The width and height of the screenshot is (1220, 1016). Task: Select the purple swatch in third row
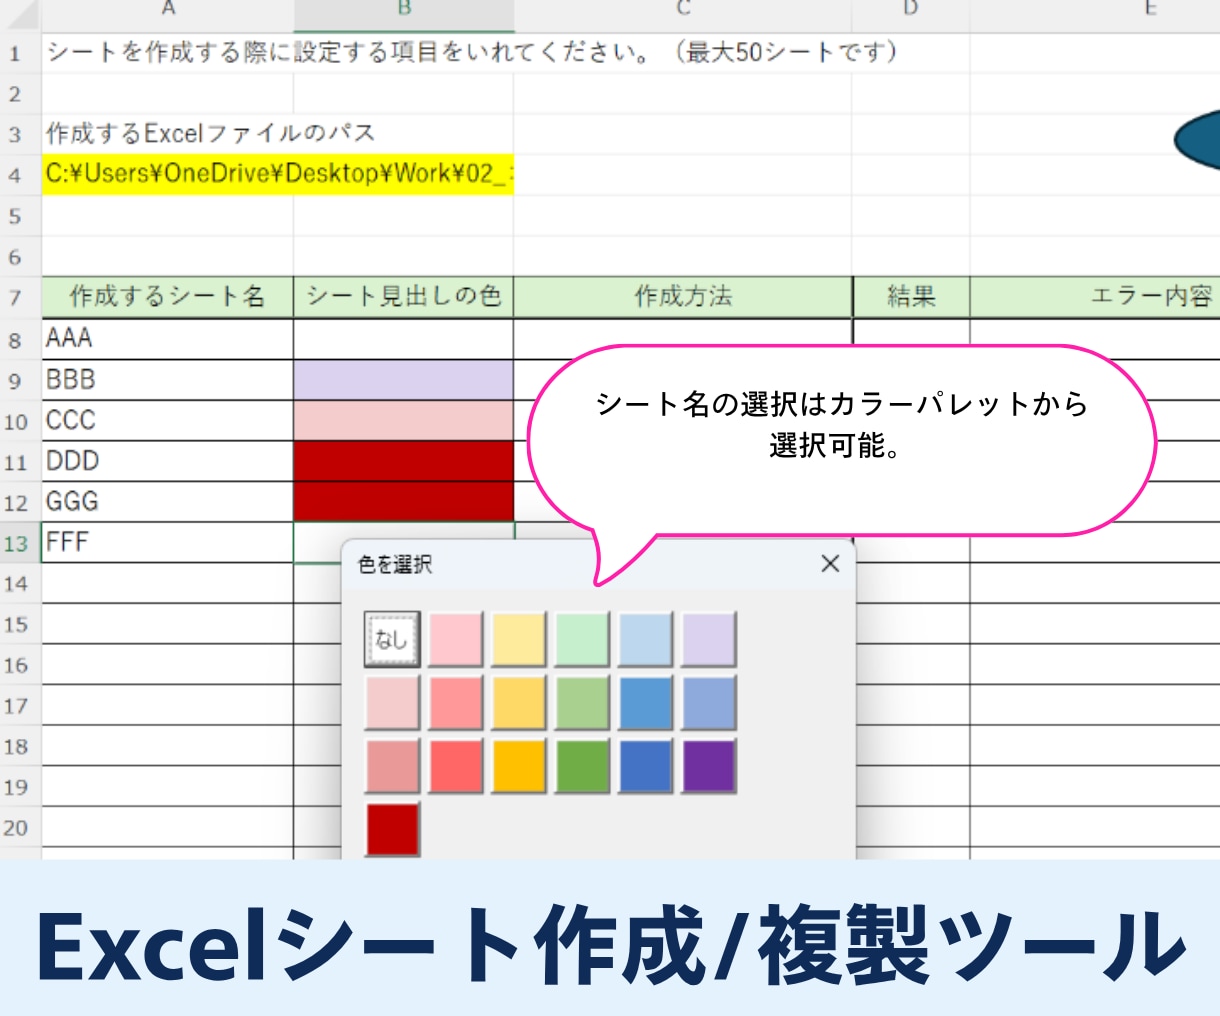(x=709, y=766)
